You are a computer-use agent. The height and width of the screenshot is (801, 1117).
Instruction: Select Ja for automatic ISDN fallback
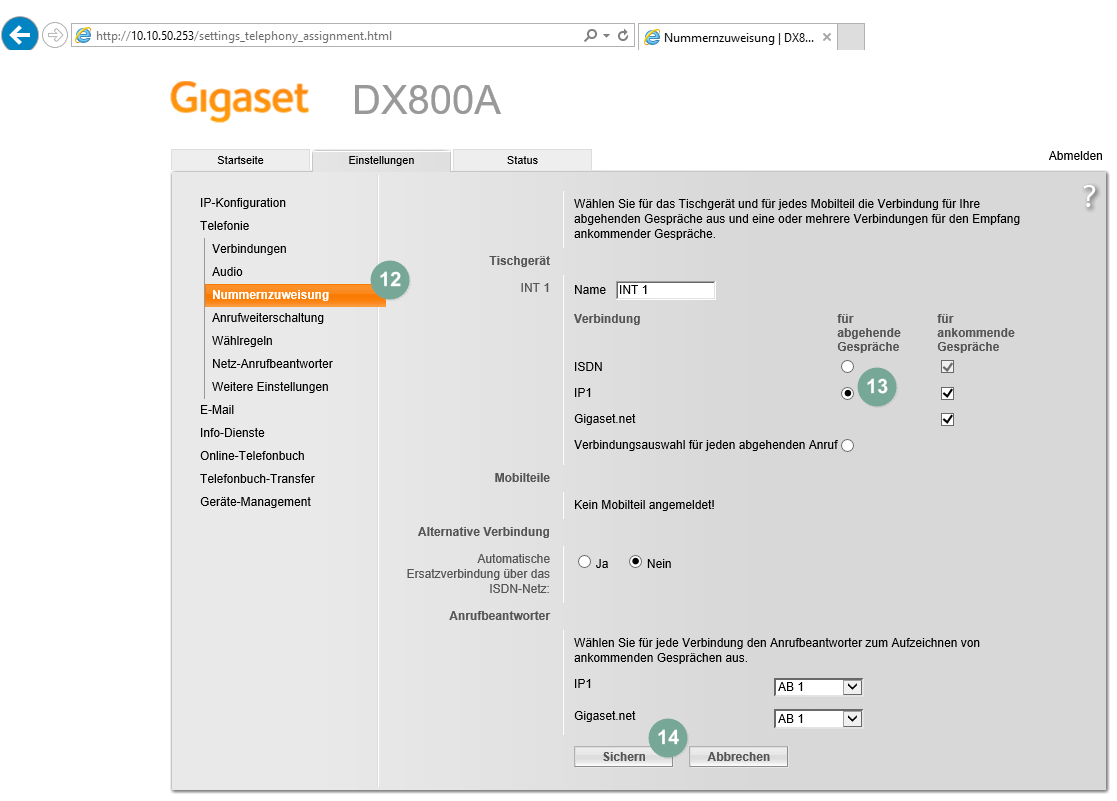tap(584, 562)
